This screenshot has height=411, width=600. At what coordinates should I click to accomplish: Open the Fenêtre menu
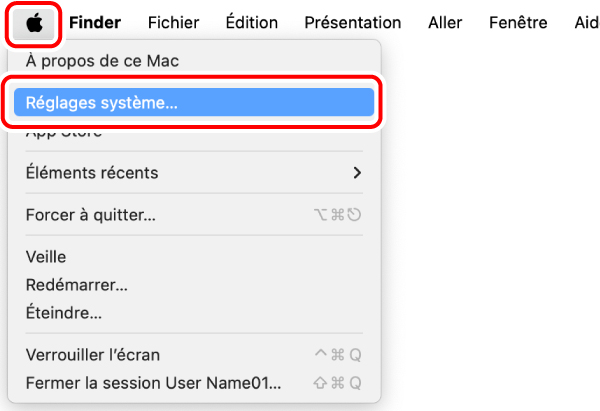click(x=518, y=22)
